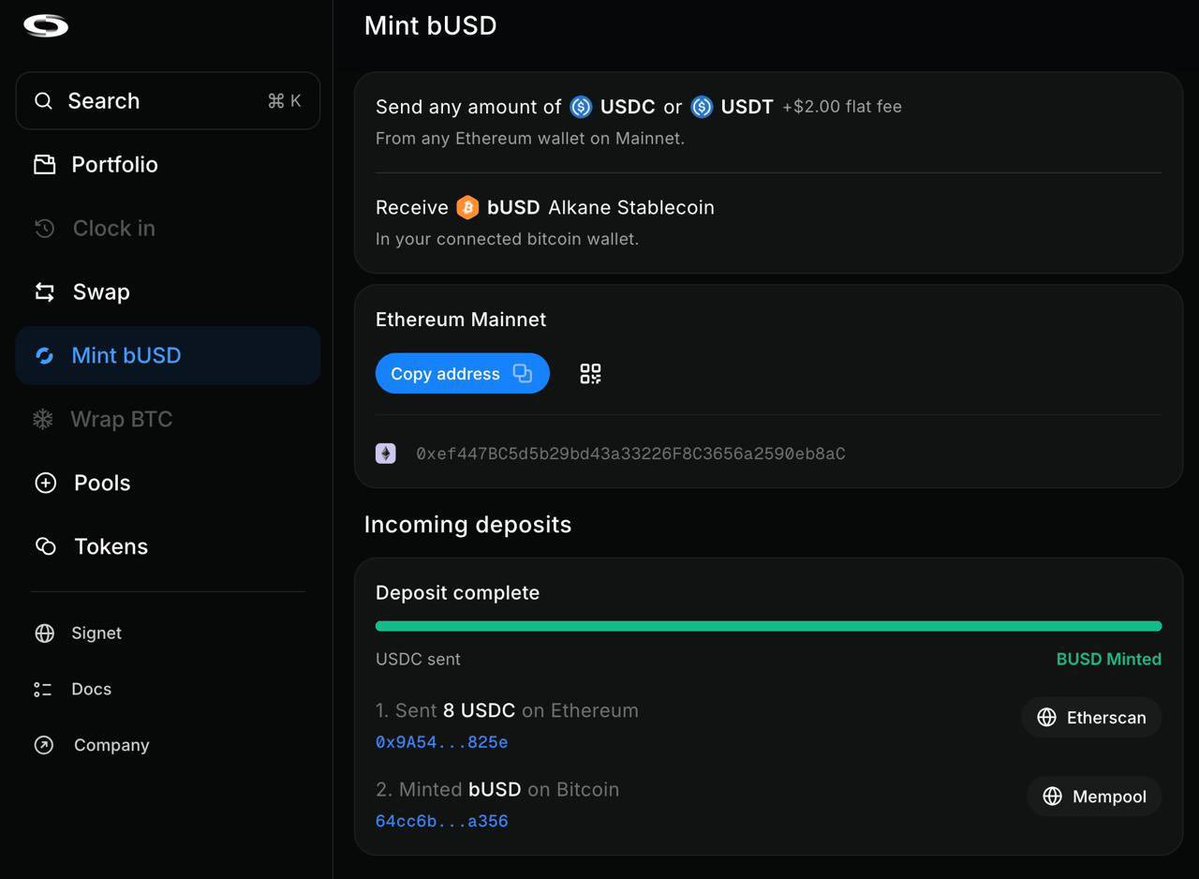This screenshot has height=879, width=1199.
Task: Click the app logo in sidebar
Action: (x=46, y=26)
